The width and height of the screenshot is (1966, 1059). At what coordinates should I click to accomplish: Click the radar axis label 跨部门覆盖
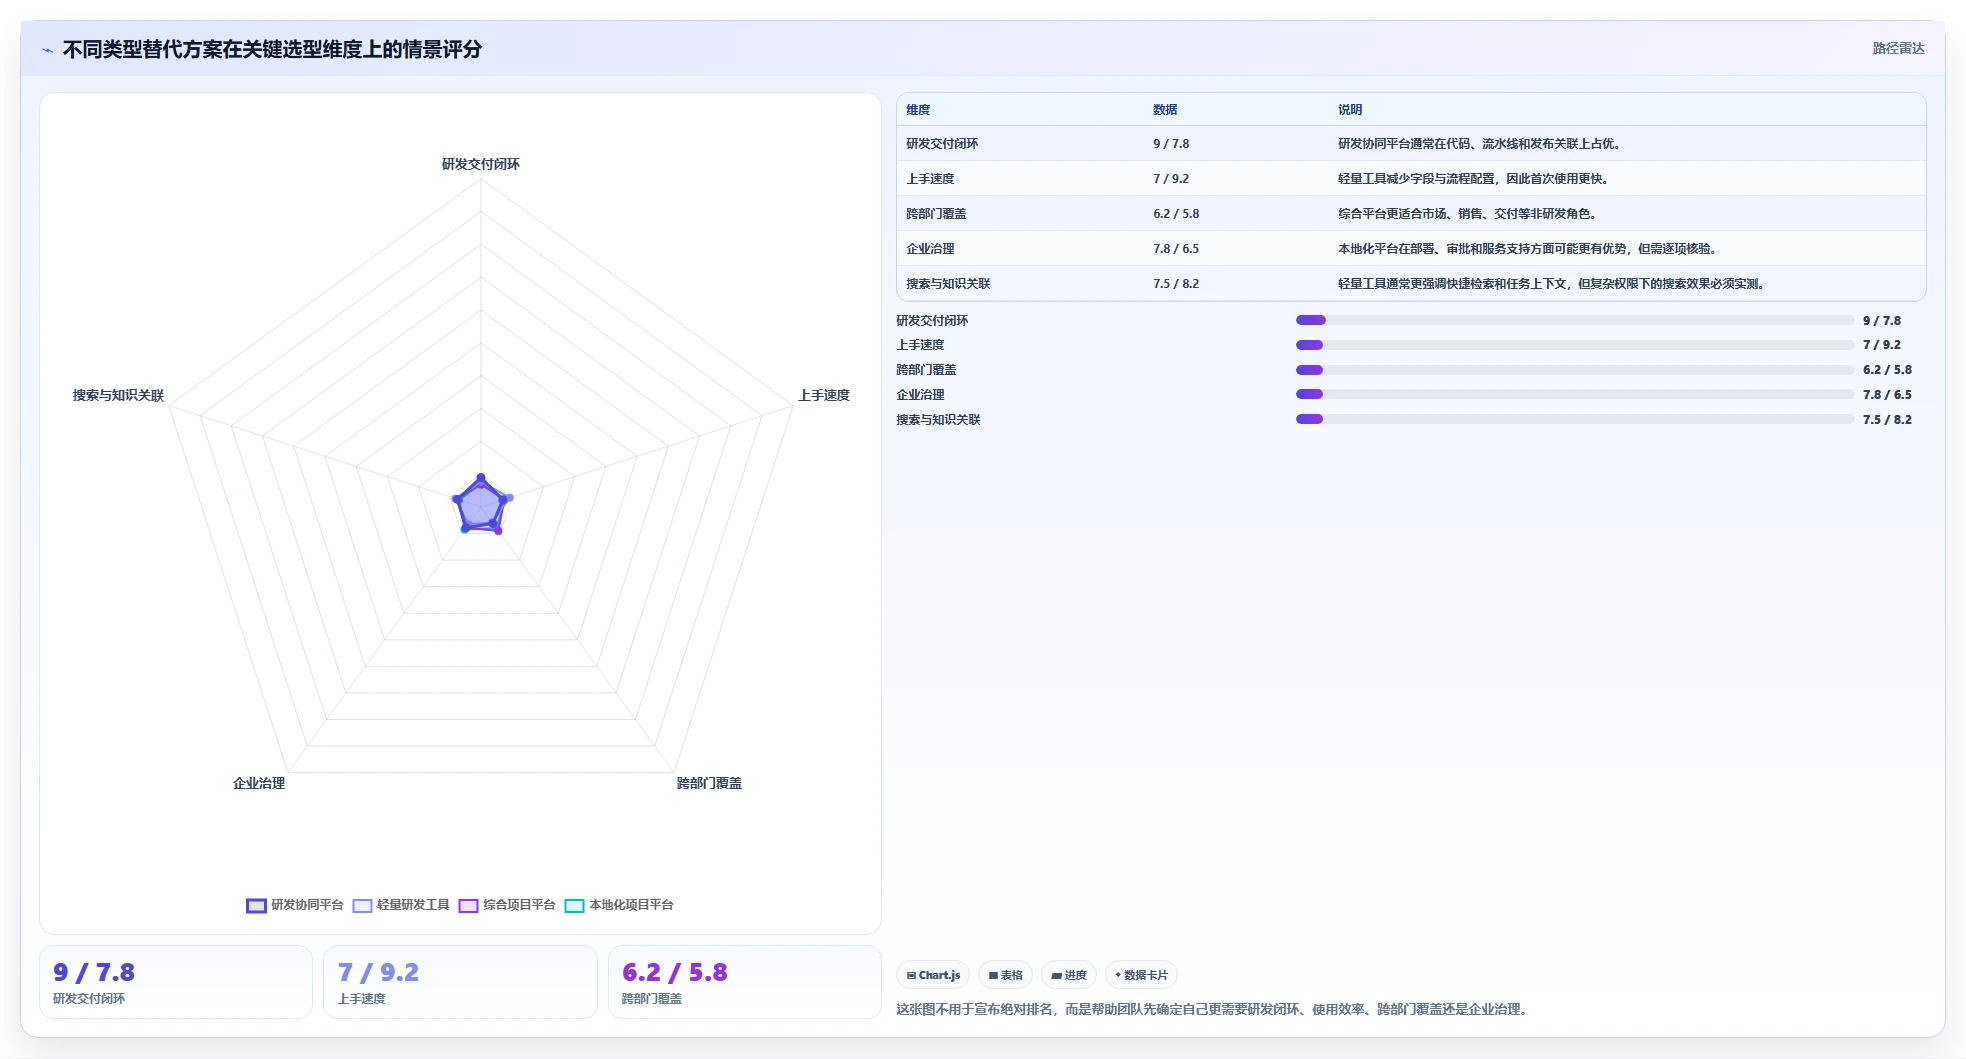coord(709,783)
